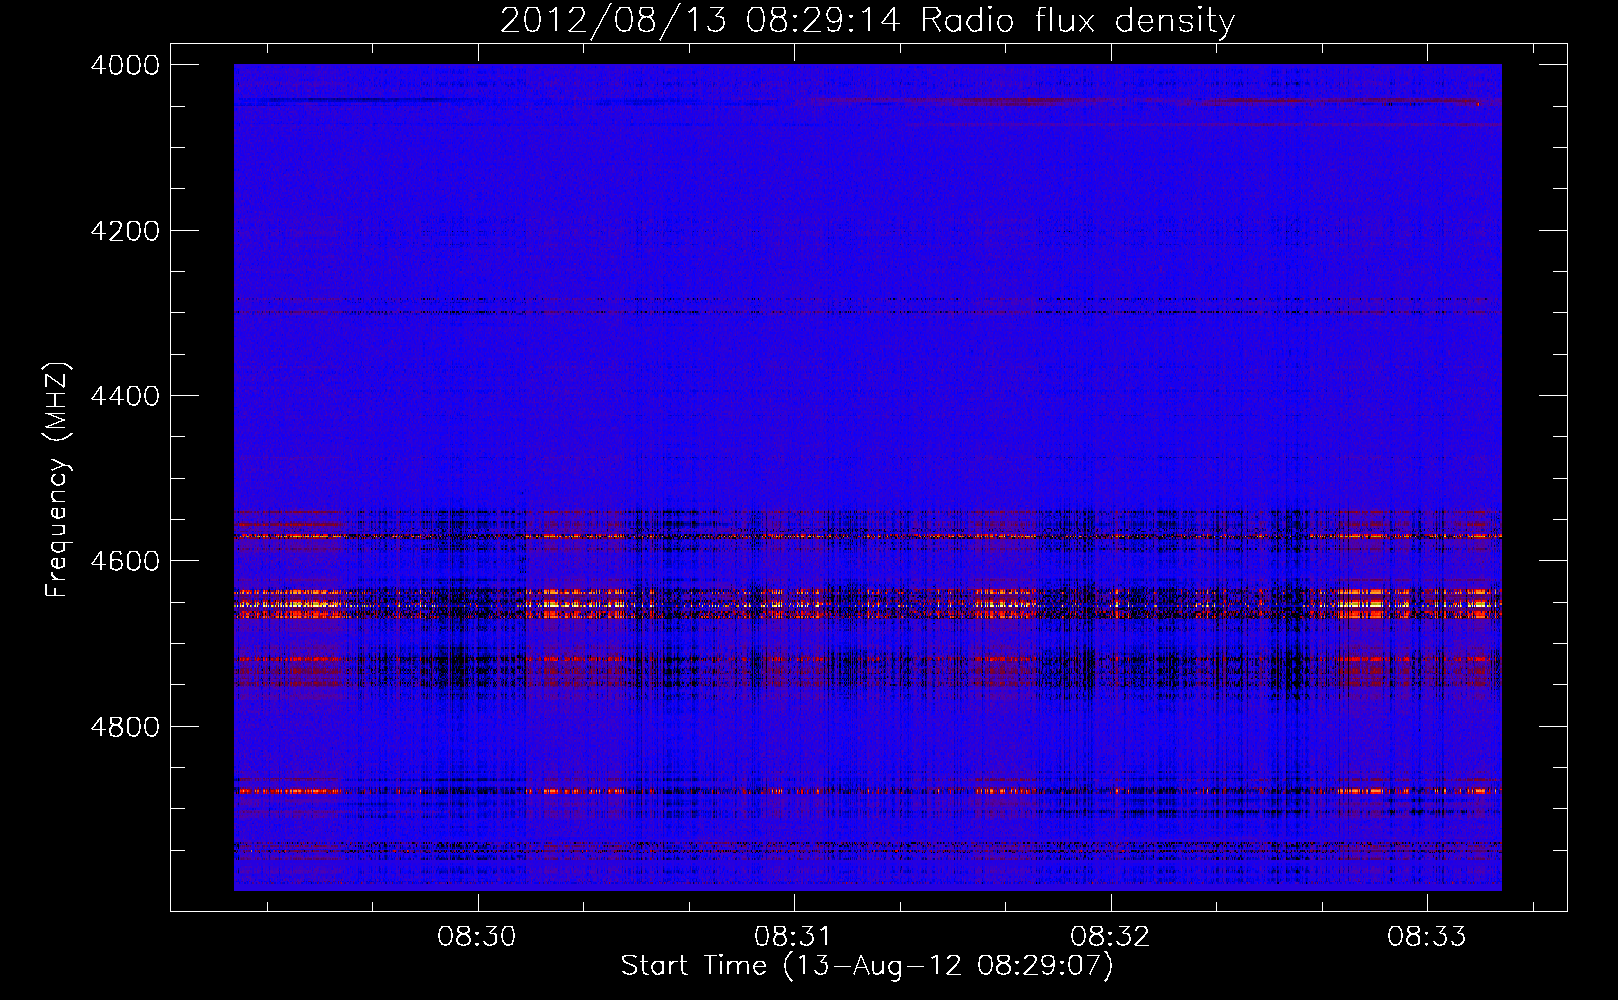Click the 08:33 time tick label
1618x1000 pixels.
coord(1427,936)
